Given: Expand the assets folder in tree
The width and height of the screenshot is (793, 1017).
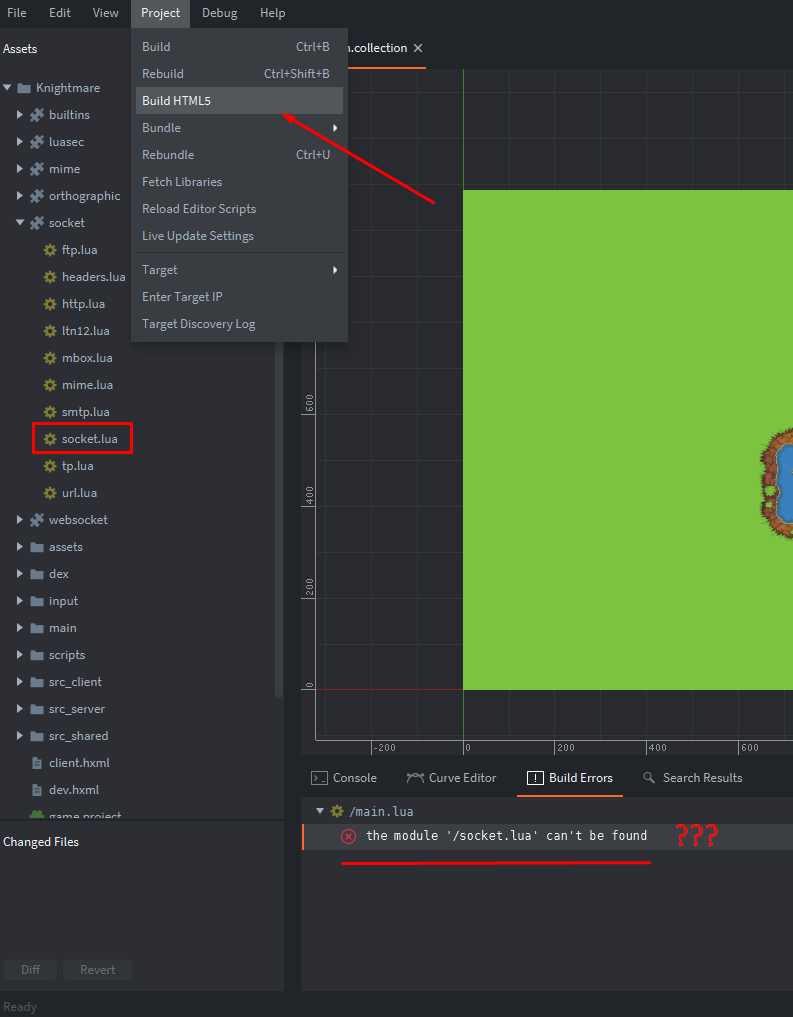Looking at the screenshot, I should pyautogui.click(x=19, y=547).
